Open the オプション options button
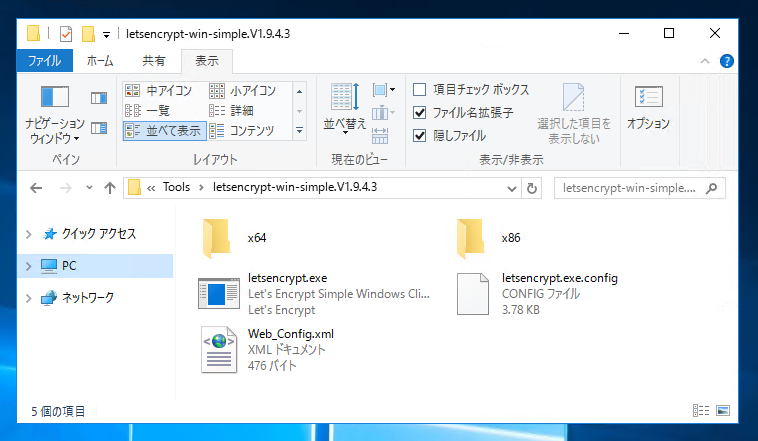 click(648, 108)
